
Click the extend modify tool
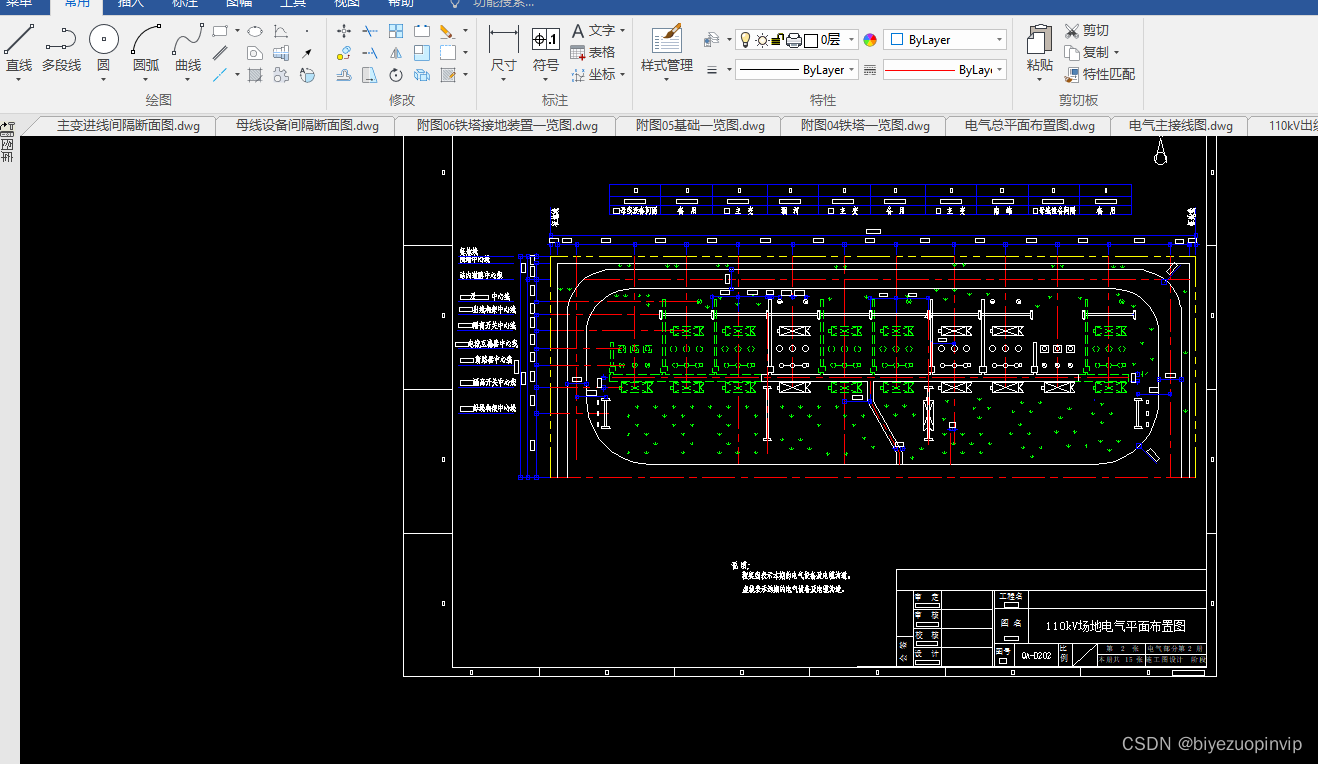(370, 53)
